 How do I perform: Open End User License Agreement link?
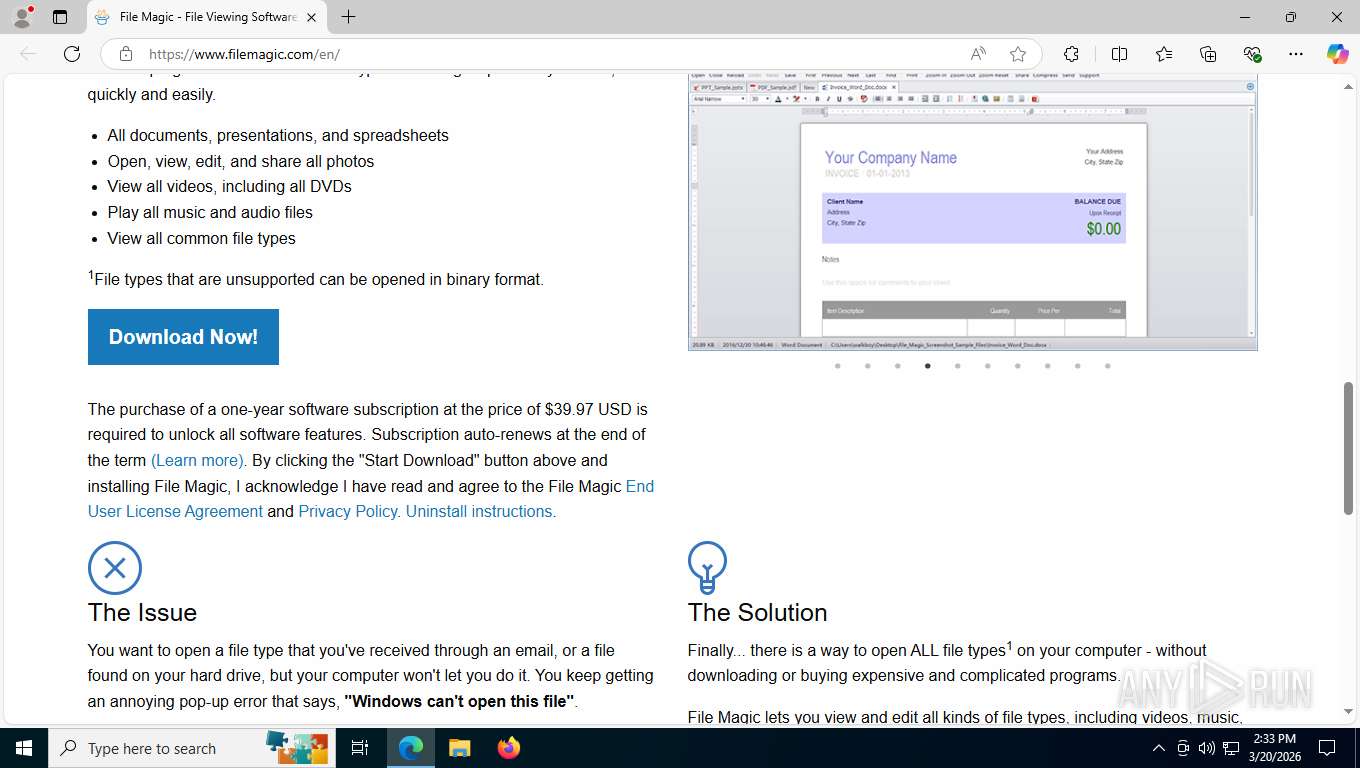[x=371, y=499]
